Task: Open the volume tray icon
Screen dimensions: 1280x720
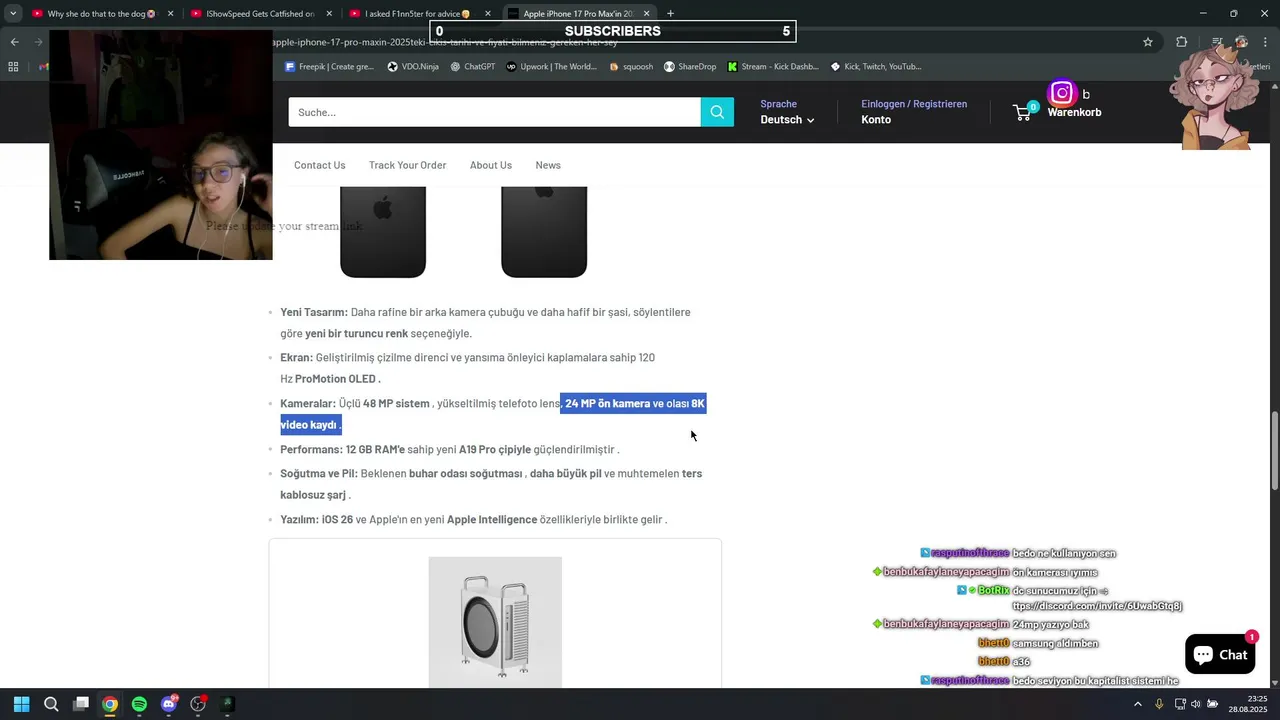Action: click(x=1195, y=704)
